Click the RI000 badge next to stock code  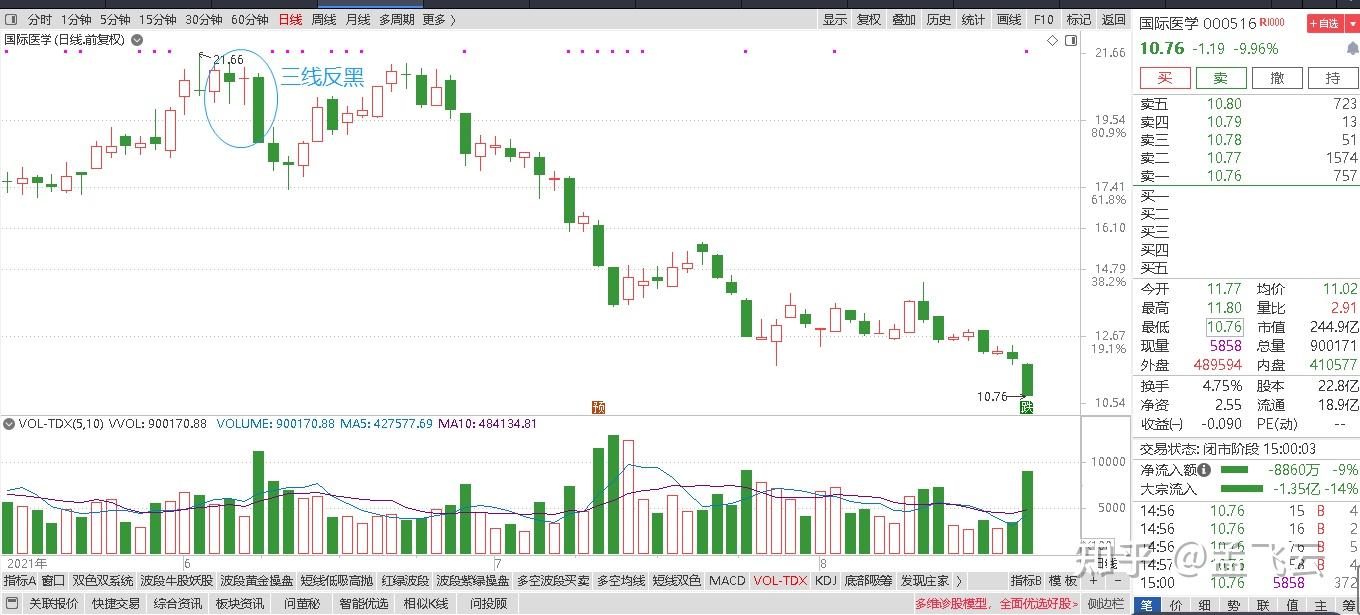point(1272,22)
